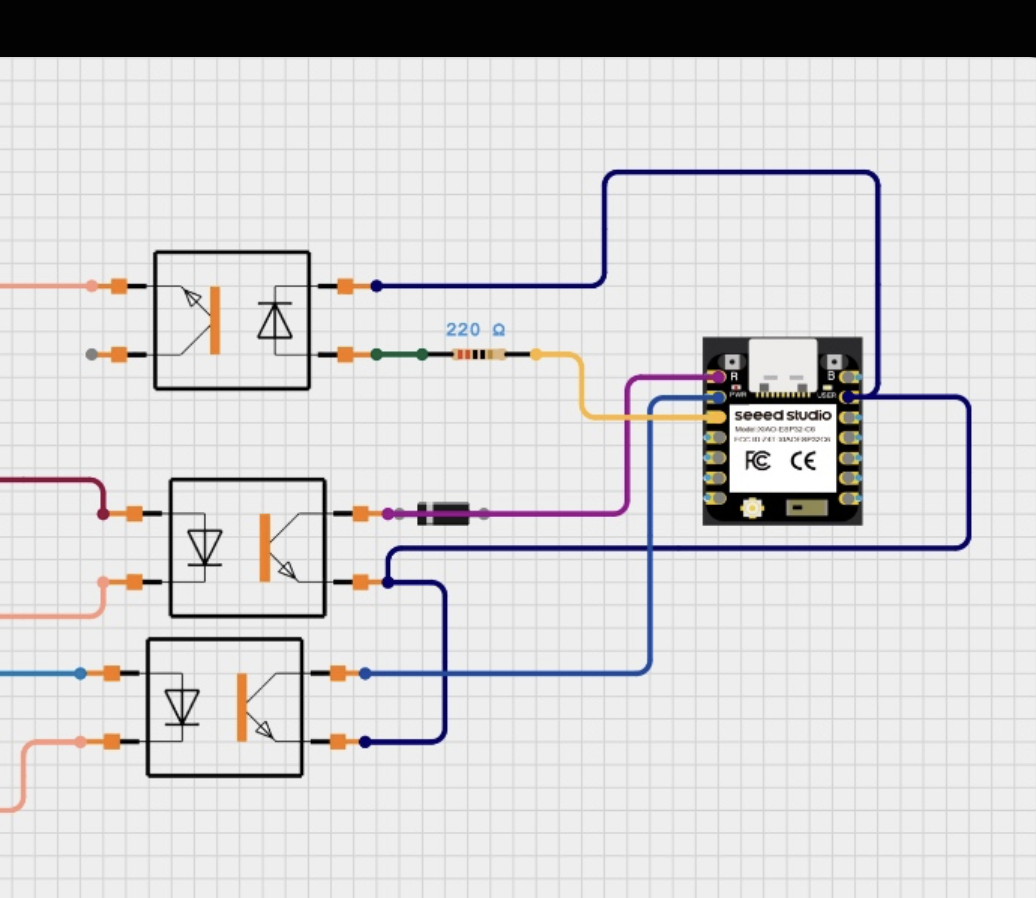Click the top optocoupler's upper-left orange pin
Viewport: 1036px width, 898px height.
tap(119, 286)
